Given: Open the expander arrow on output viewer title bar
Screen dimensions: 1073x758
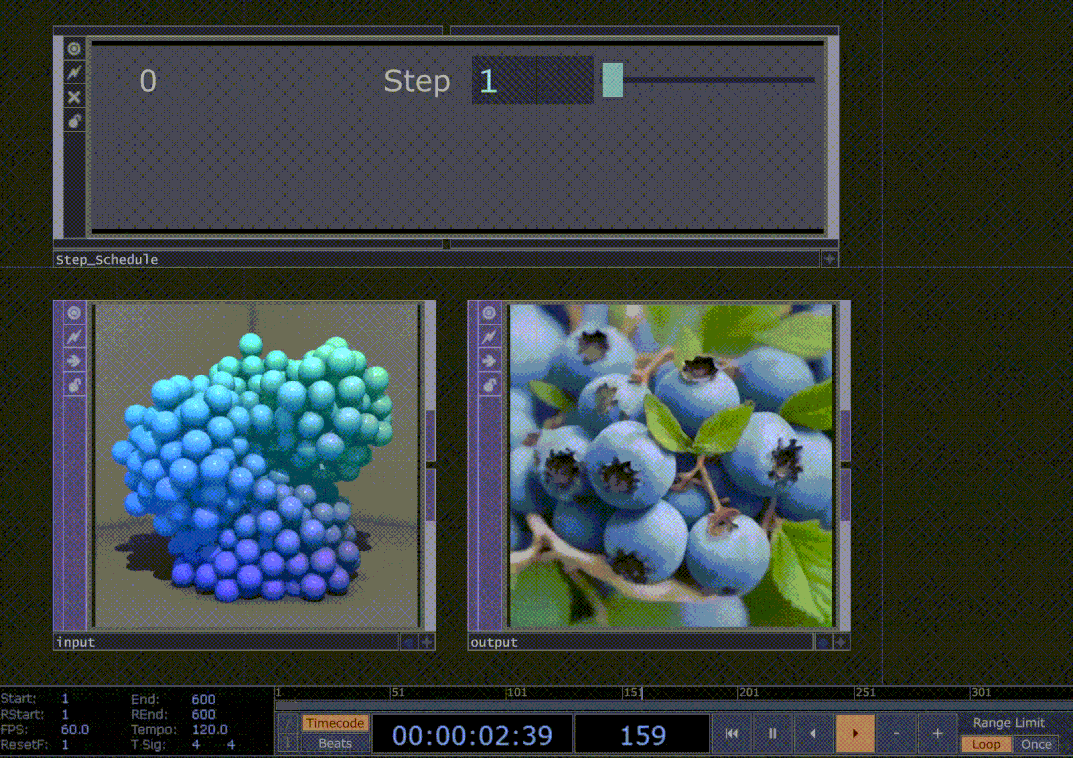Looking at the screenshot, I should click(842, 642).
